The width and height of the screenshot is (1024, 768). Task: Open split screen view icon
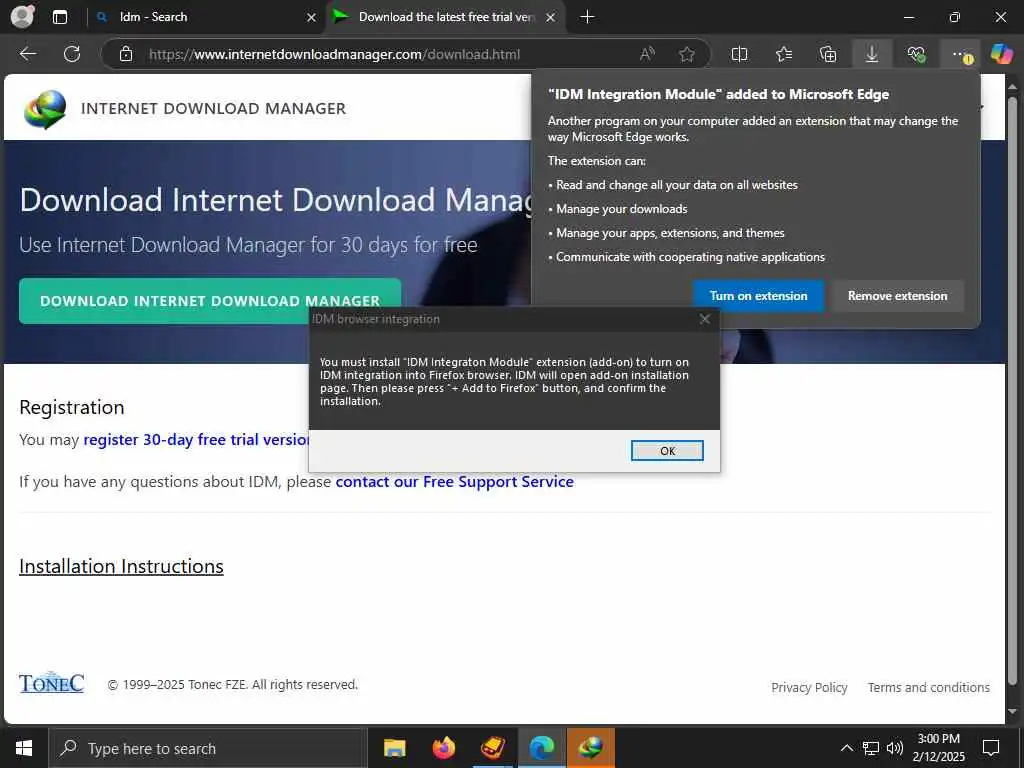pos(739,54)
